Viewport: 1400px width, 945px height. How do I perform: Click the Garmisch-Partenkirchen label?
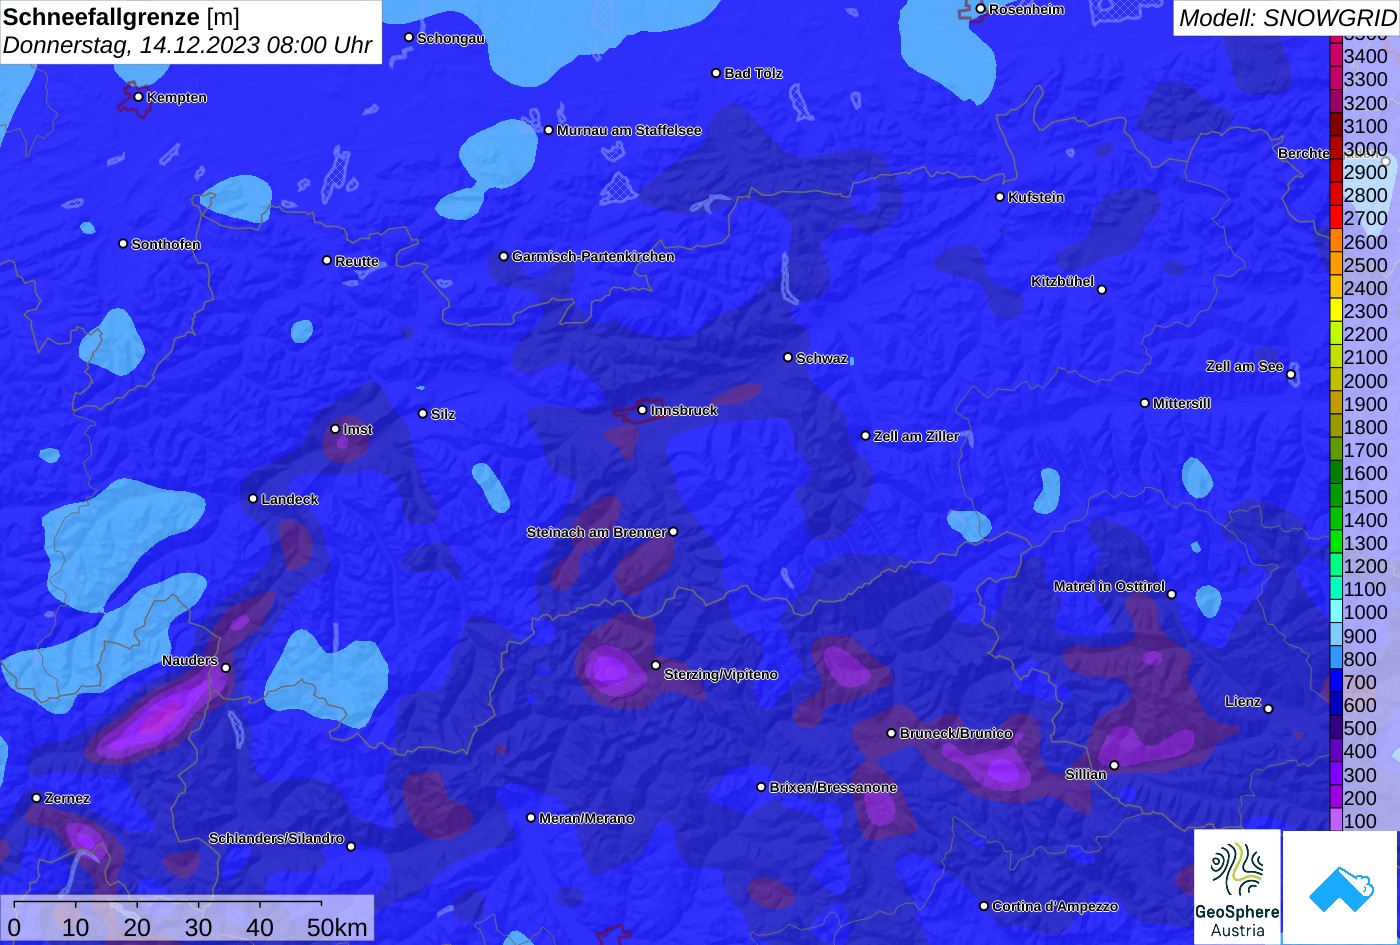click(593, 256)
